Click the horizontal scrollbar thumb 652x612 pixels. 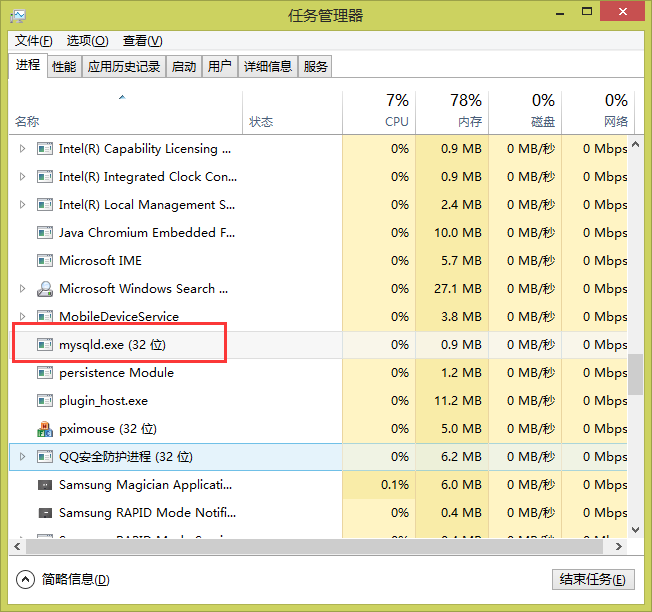pos(314,546)
